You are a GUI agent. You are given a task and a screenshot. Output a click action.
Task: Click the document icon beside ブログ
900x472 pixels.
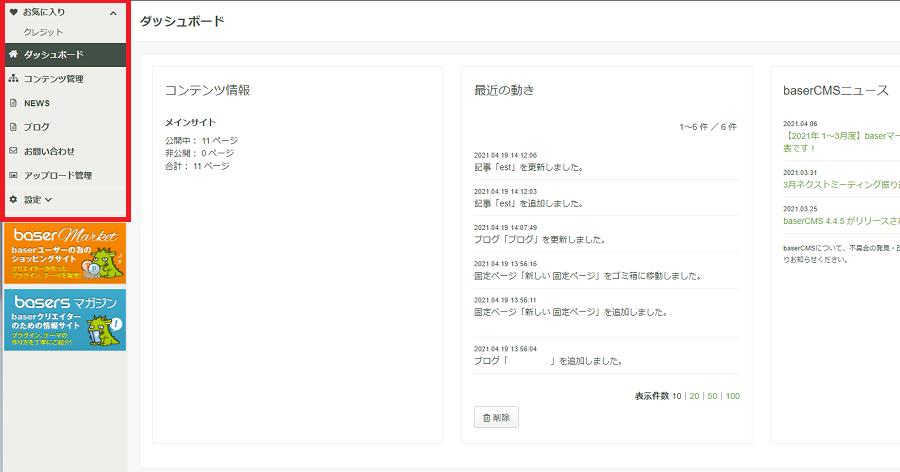(14, 127)
